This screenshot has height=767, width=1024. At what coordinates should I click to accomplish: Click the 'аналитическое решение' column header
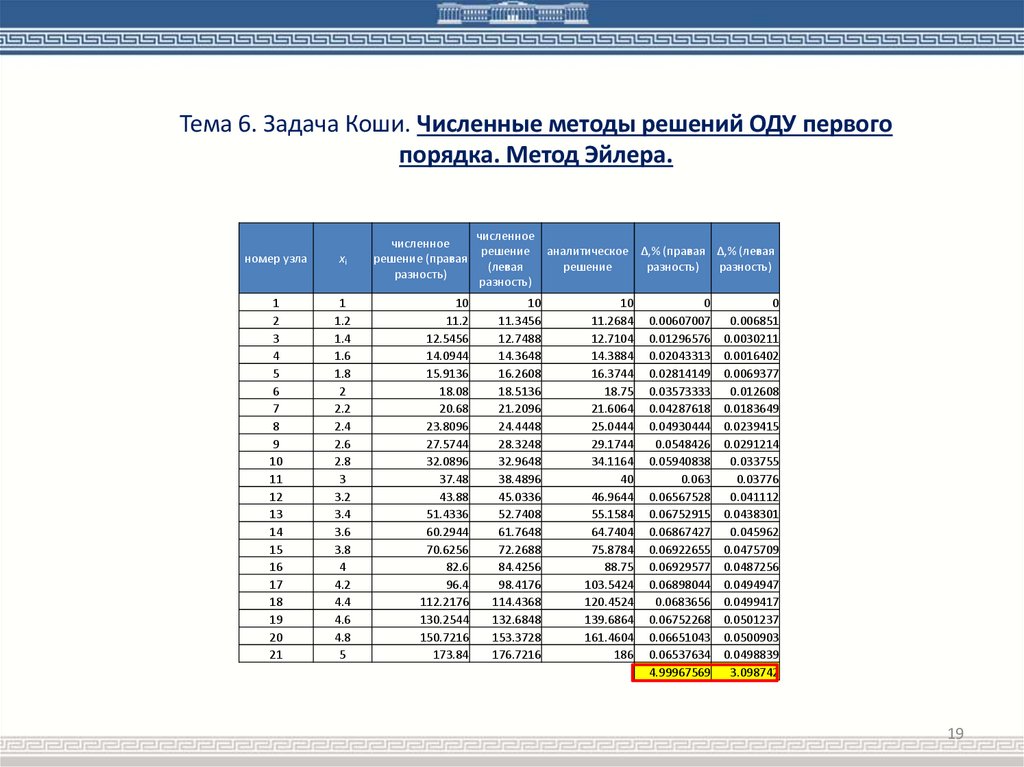(x=588, y=258)
